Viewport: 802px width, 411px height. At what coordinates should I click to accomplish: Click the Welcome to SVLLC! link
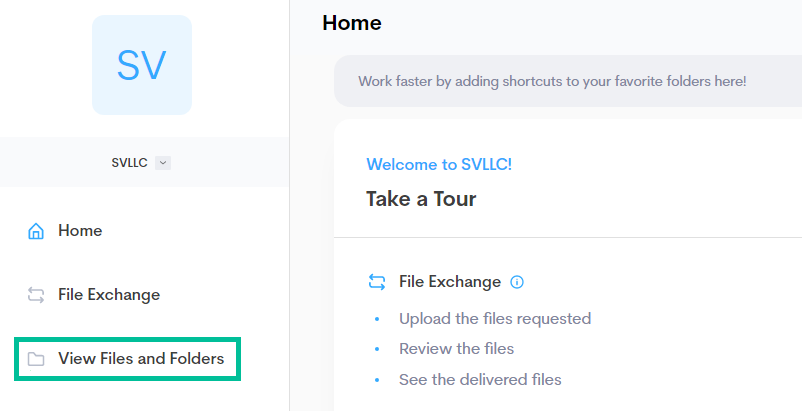(439, 165)
